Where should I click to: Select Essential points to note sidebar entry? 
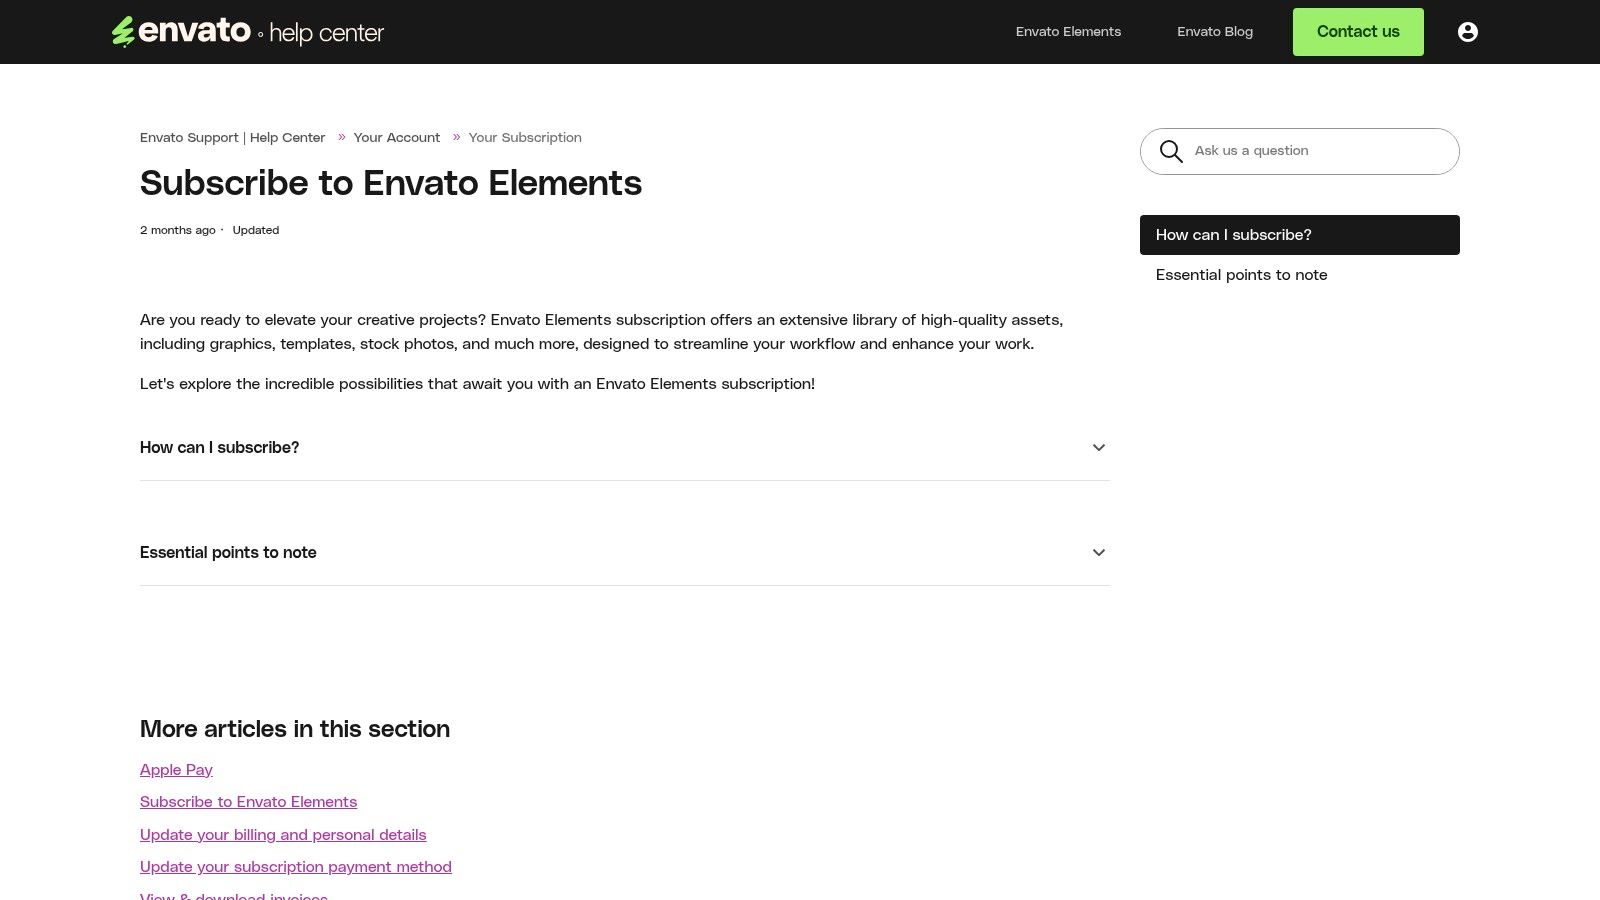(1241, 274)
